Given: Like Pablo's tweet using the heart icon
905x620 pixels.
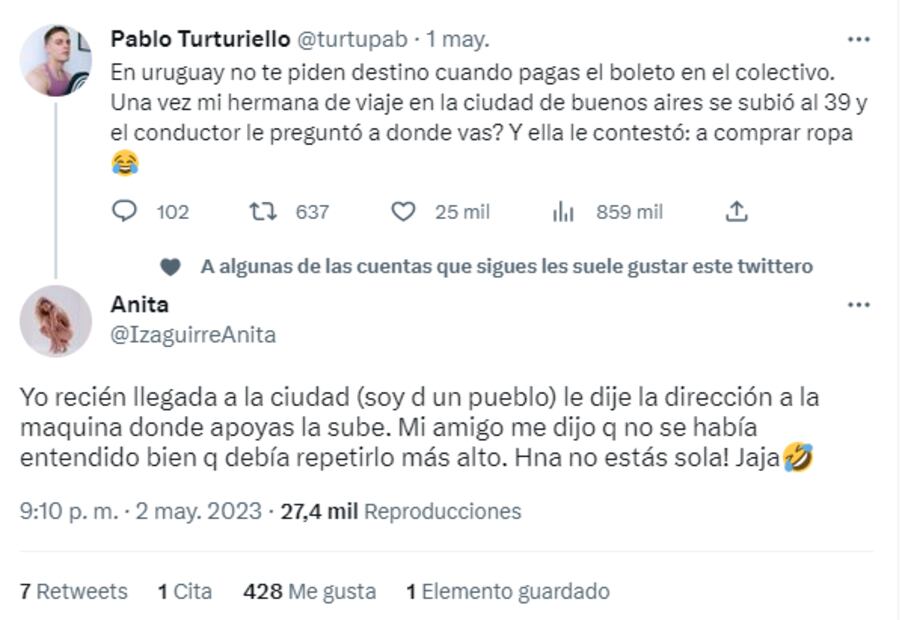Looking at the screenshot, I should point(403,211).
